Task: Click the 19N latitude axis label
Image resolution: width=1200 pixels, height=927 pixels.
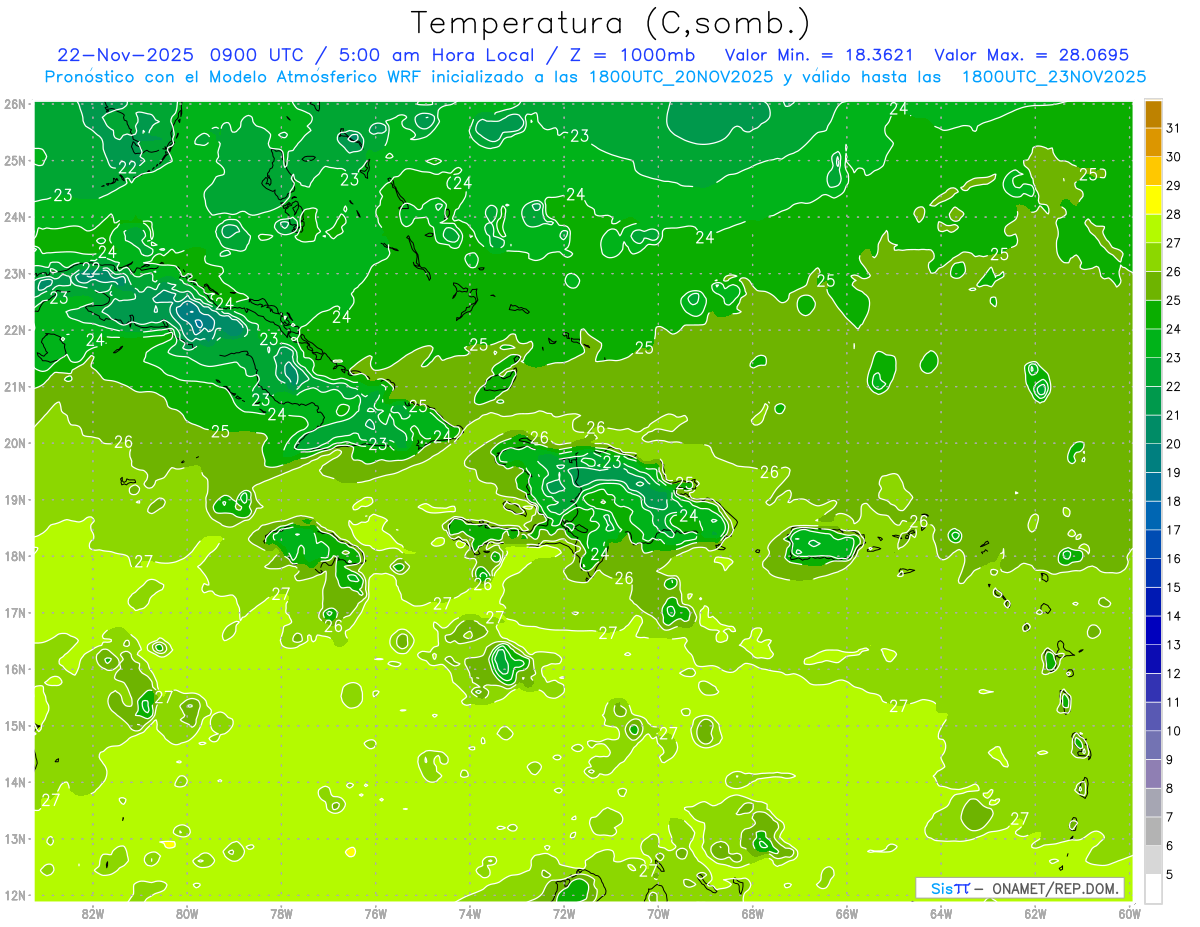Action: [x=16, y=500]
